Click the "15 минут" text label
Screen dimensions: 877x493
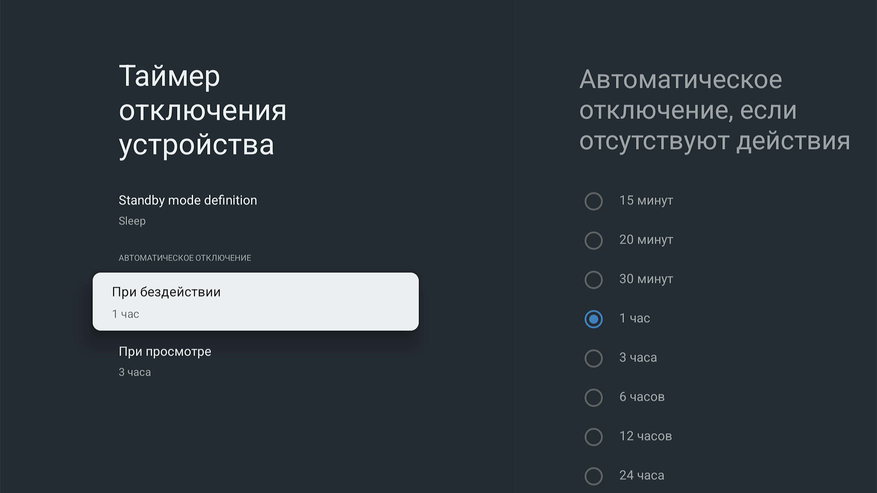click(x=646, y=201)
